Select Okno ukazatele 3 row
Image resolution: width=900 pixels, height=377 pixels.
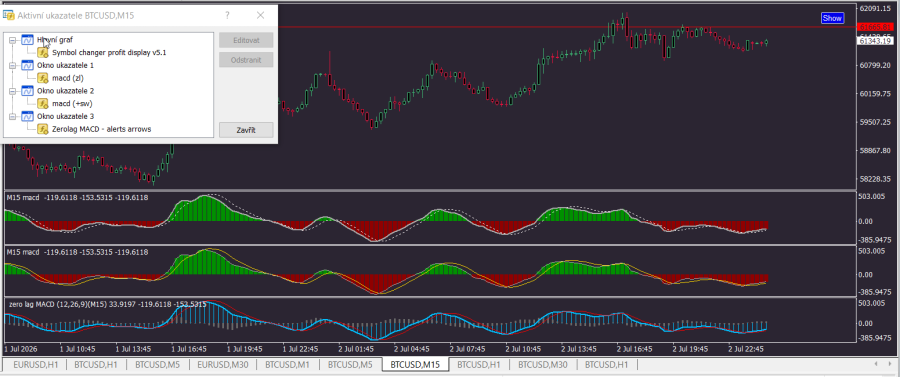pyautogui.click(x=65, y=116)
